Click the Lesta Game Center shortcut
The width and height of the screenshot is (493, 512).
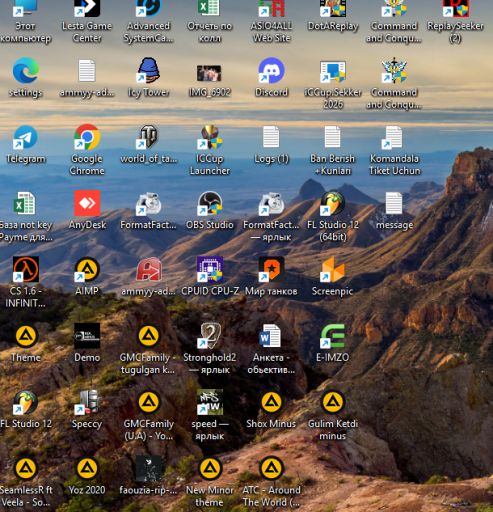pyautogui.click(x=87, y=8)
